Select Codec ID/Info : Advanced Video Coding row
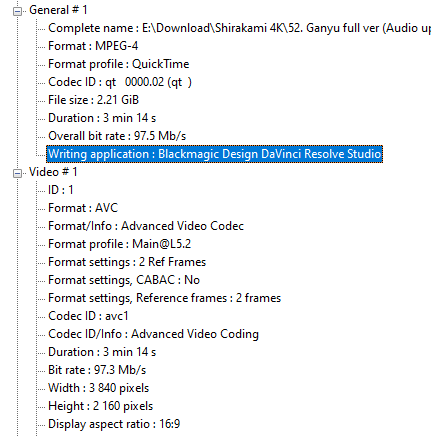The height and width of the screenshot is (437, 431). tap(153, 334)
